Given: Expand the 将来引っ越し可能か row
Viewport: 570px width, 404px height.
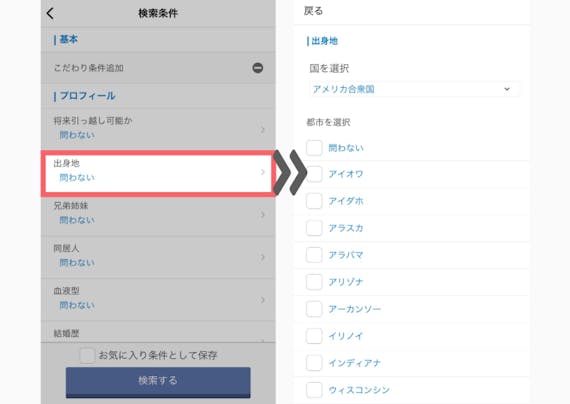Looking at the screenshot, I should point(158,128).
